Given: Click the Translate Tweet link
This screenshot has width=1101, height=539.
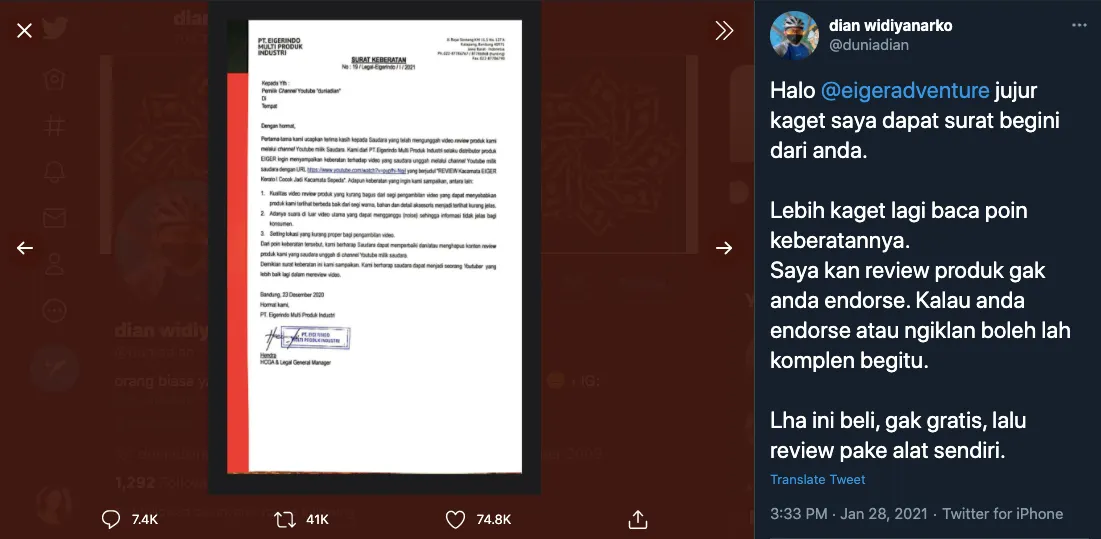Looking at the screenshot, I should tap(817, 479).
